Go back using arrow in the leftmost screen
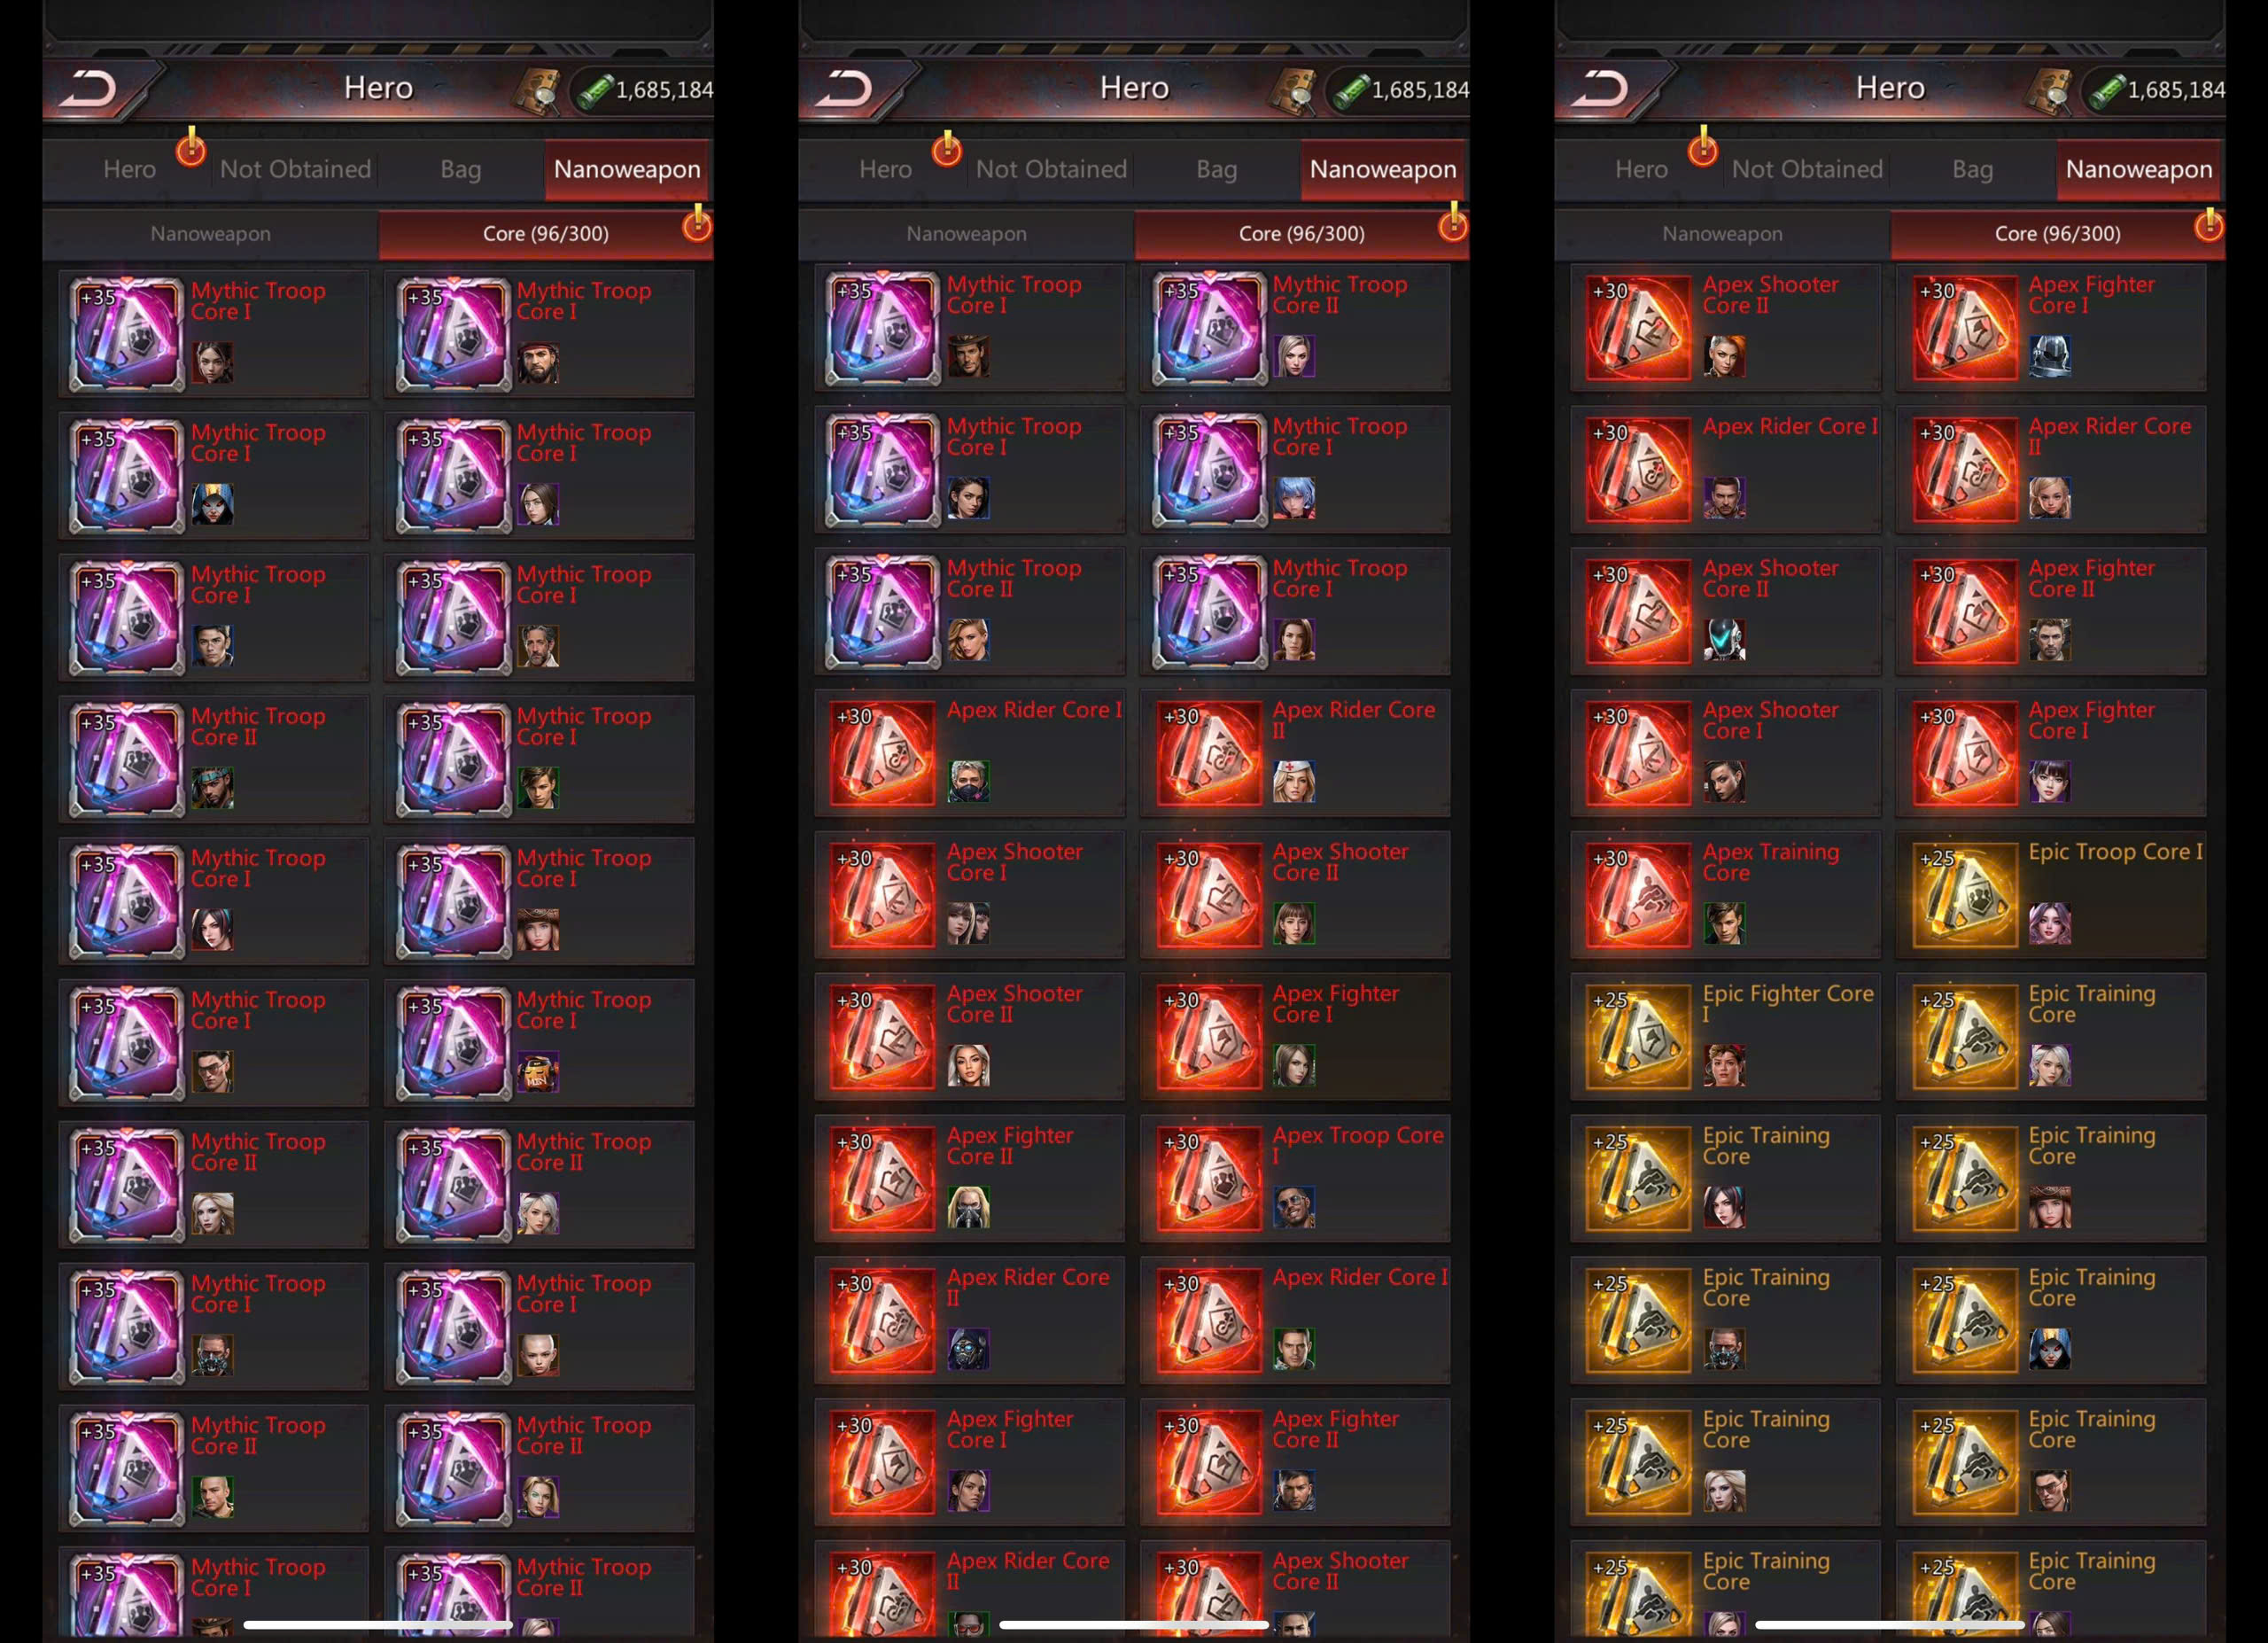This screenshot has width=2268, height=1643. tap(90, 89)
